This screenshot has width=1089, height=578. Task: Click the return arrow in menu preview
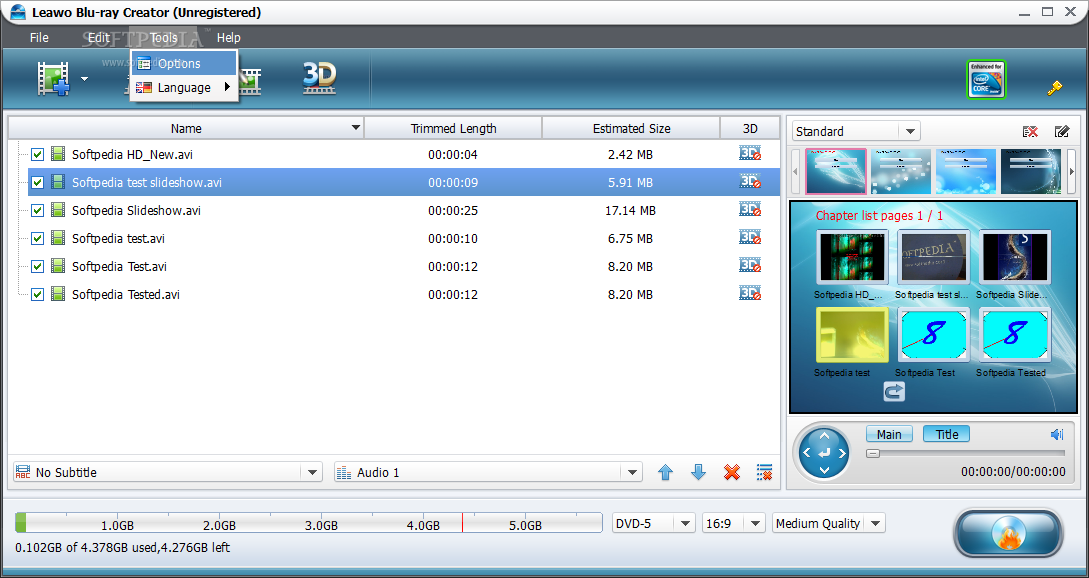tap(894, 392)
